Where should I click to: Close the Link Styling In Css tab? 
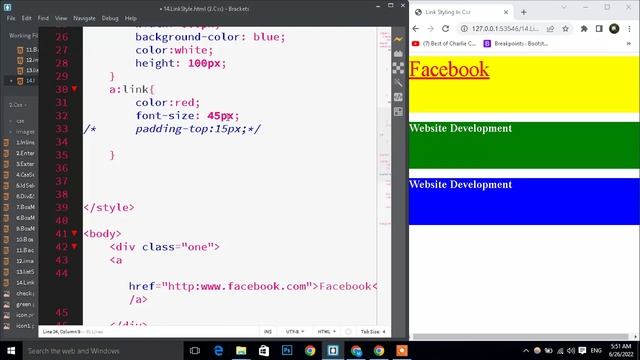[x=506, y=12]
